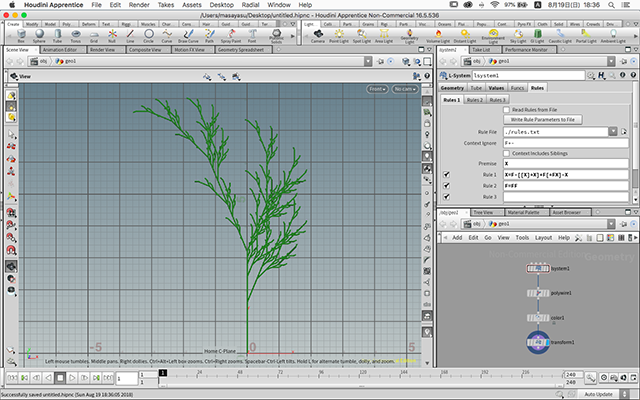Enable Read Rules from File checkbox
This screenshot has width=640, height=400.
click(504, 109)
